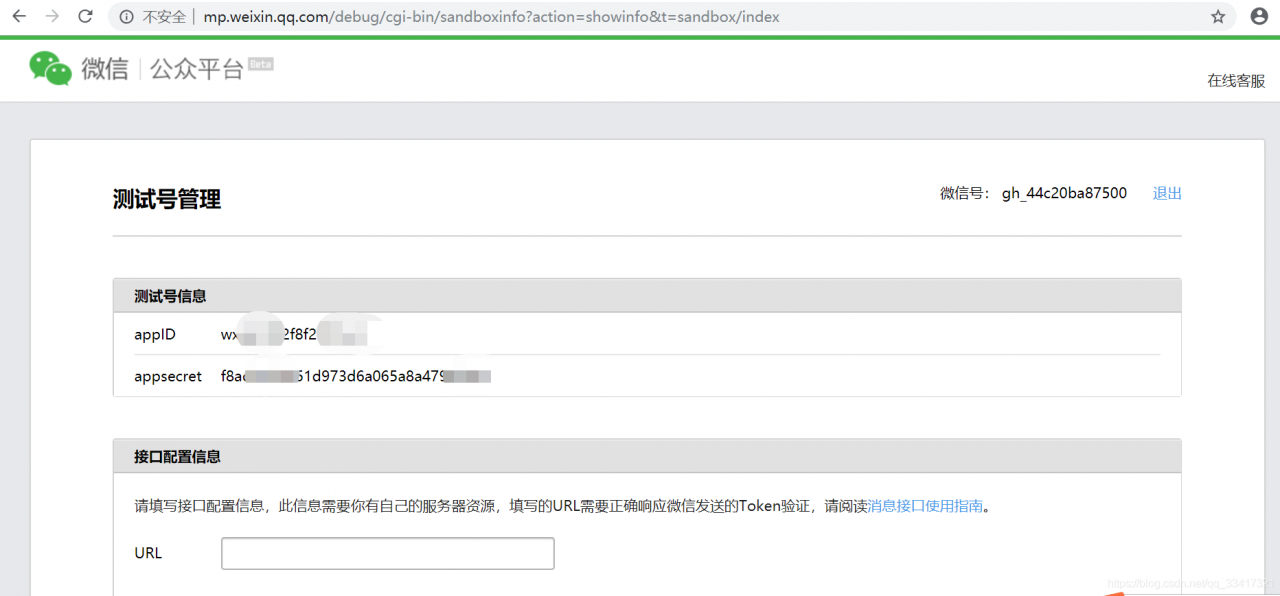Screen dimensions: 1280x596
Task: Bookmark this page with the star icon
Action: [x=1218, y=17]
